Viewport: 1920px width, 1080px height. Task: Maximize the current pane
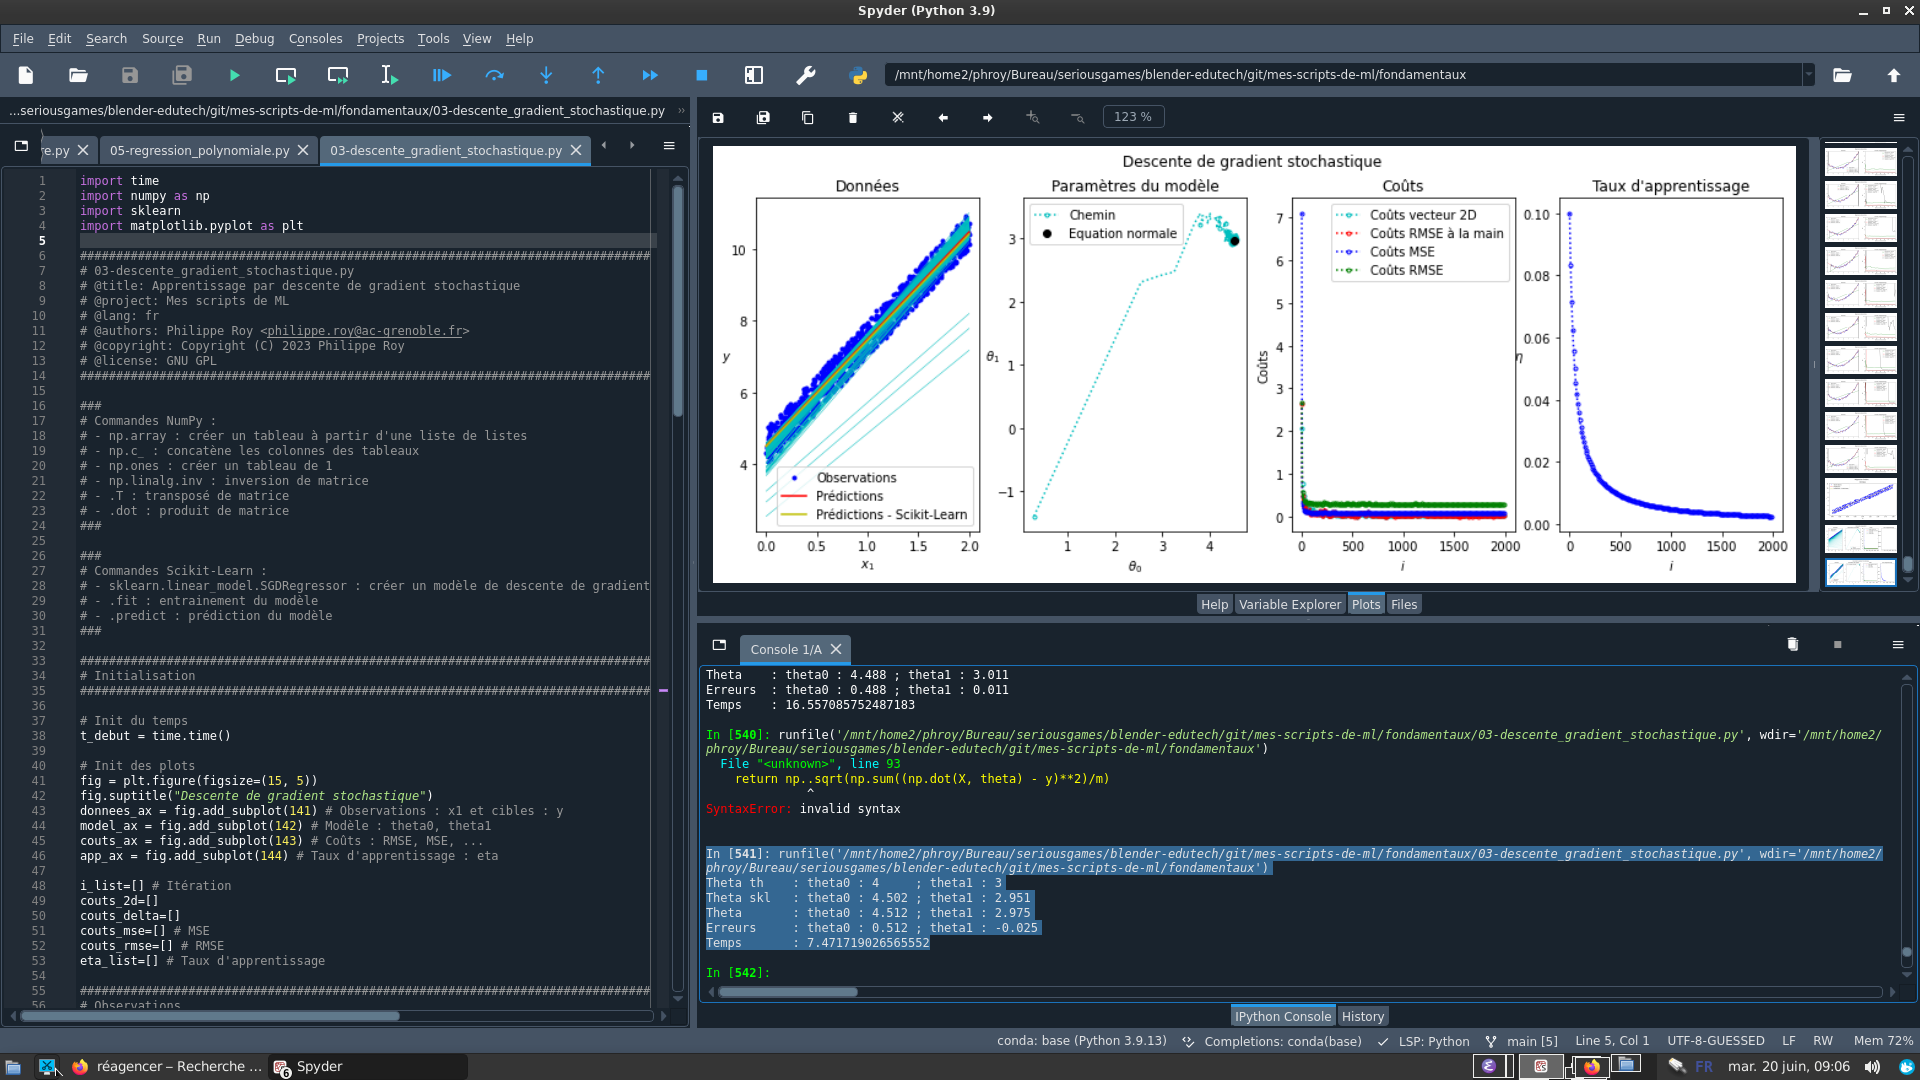754,75
